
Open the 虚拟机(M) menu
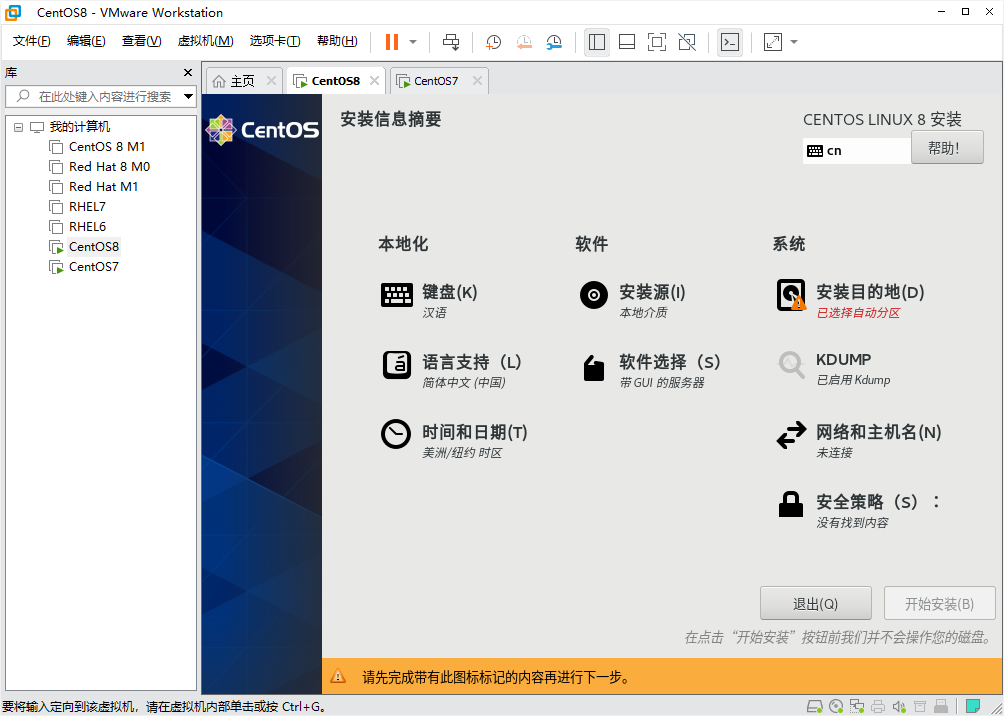click(205, 41)
